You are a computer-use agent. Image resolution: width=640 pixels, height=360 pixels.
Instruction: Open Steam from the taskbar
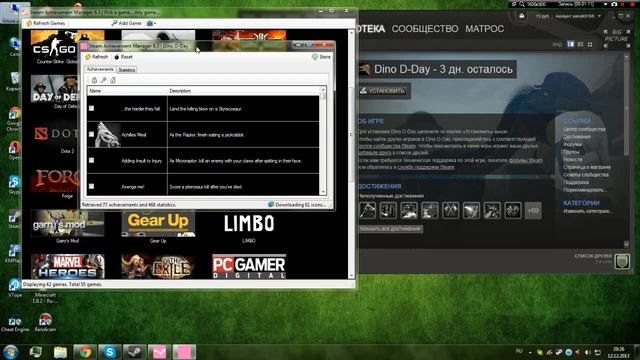click(134, 352)
